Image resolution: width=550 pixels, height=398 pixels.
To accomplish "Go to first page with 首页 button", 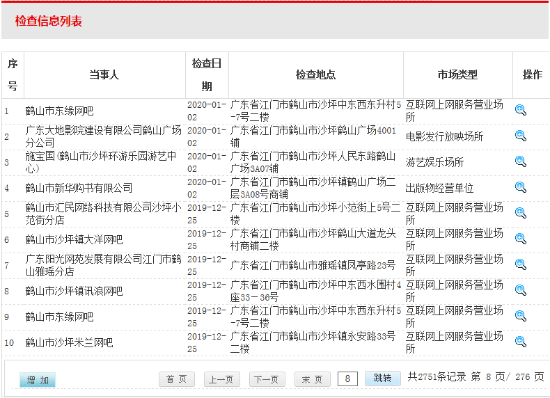I will click(x=176, y=379).
